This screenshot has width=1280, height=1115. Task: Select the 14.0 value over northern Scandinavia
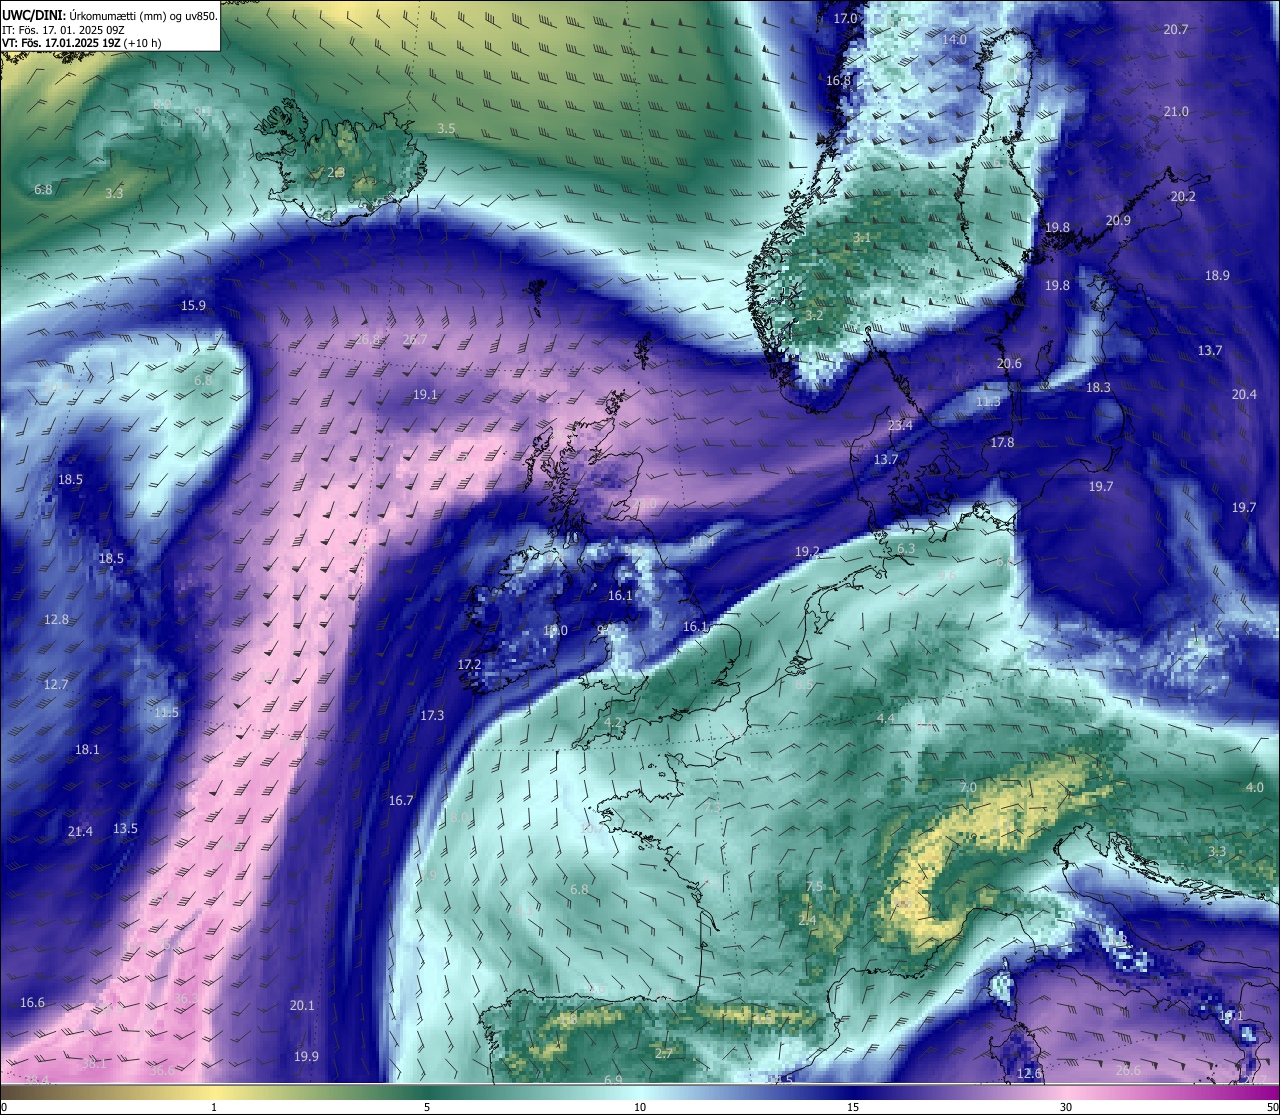(x=955, y=39)
